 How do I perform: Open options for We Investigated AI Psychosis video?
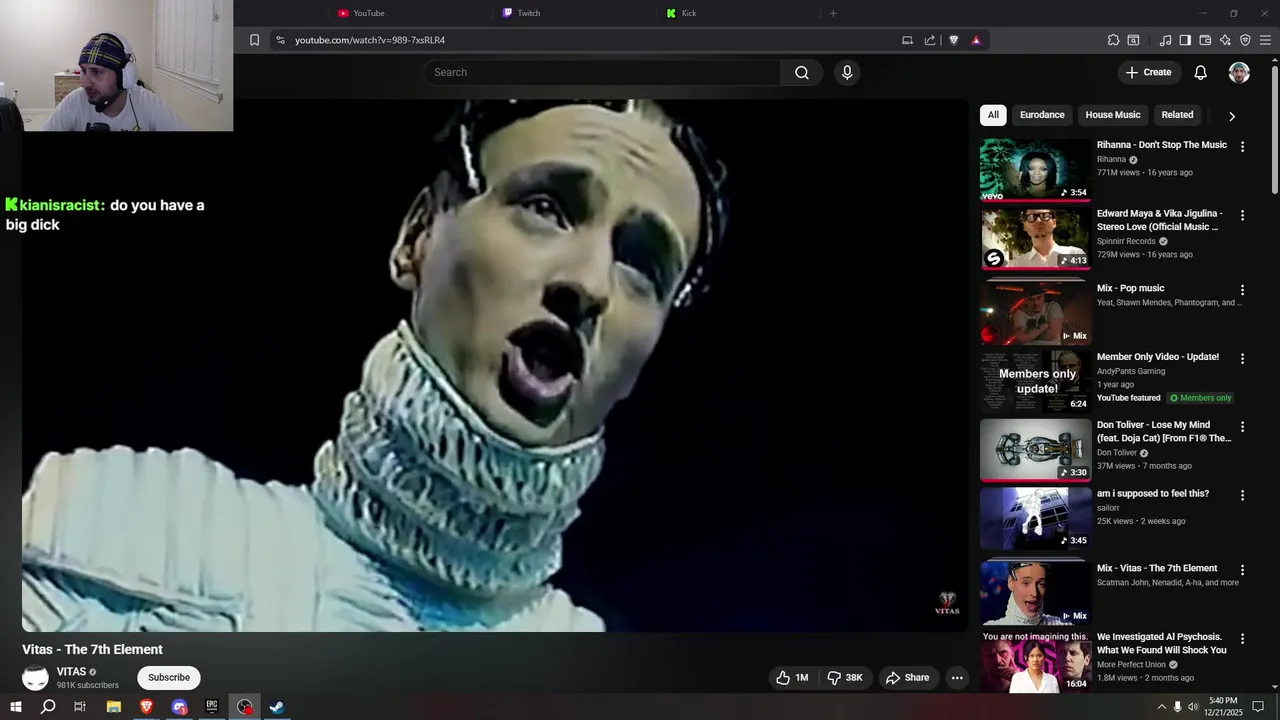[x=1242, y=638]
